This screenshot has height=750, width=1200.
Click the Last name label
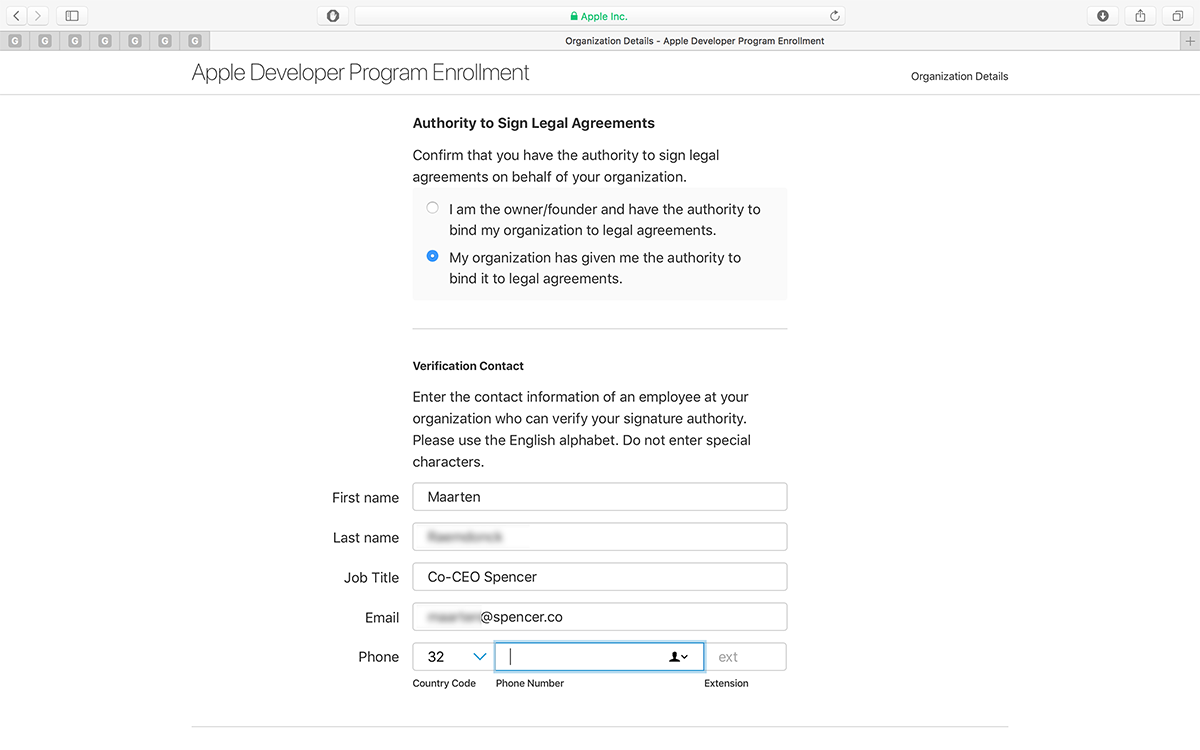[x=366, y=538]
